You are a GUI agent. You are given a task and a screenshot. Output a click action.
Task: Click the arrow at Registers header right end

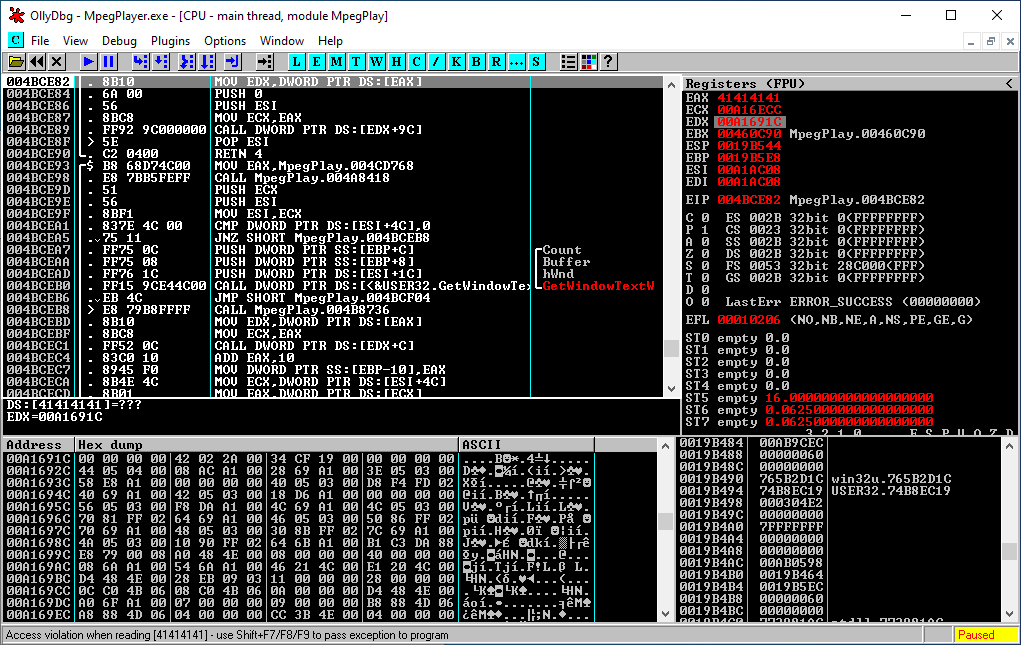pyautogui.click(x=1009, y=83)
